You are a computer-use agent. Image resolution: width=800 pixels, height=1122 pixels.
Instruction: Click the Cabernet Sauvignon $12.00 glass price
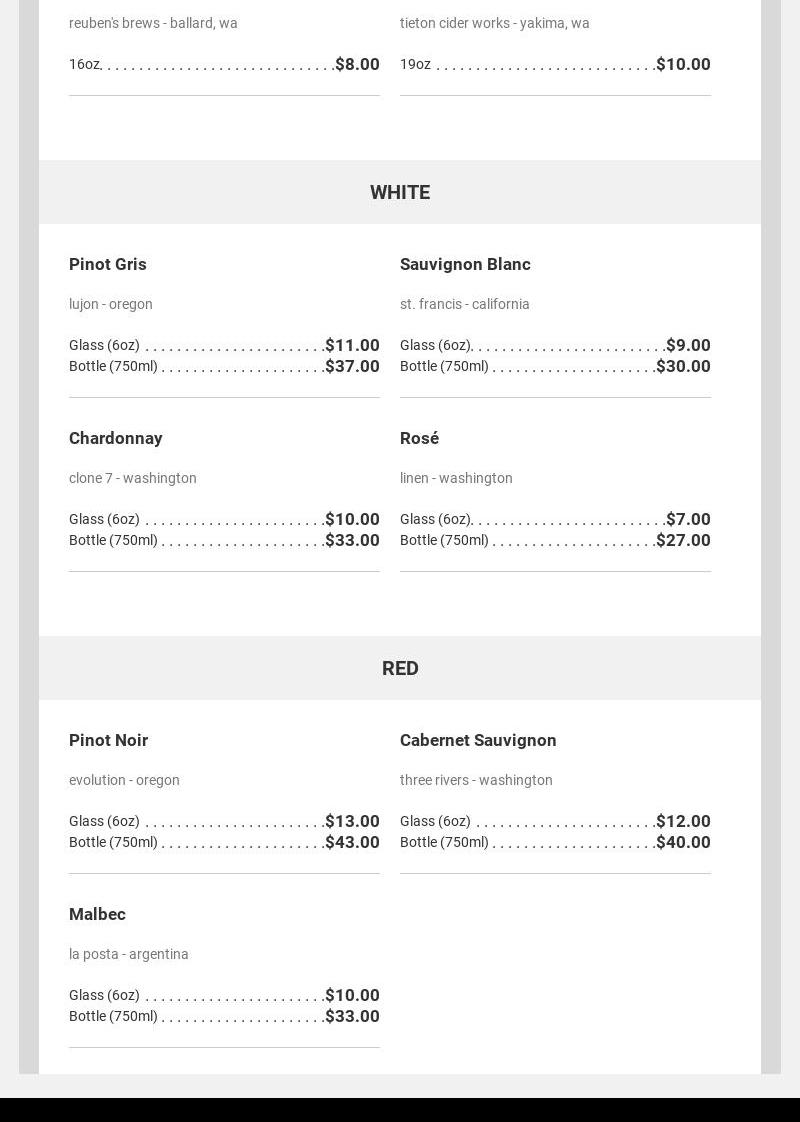point(683,821)
